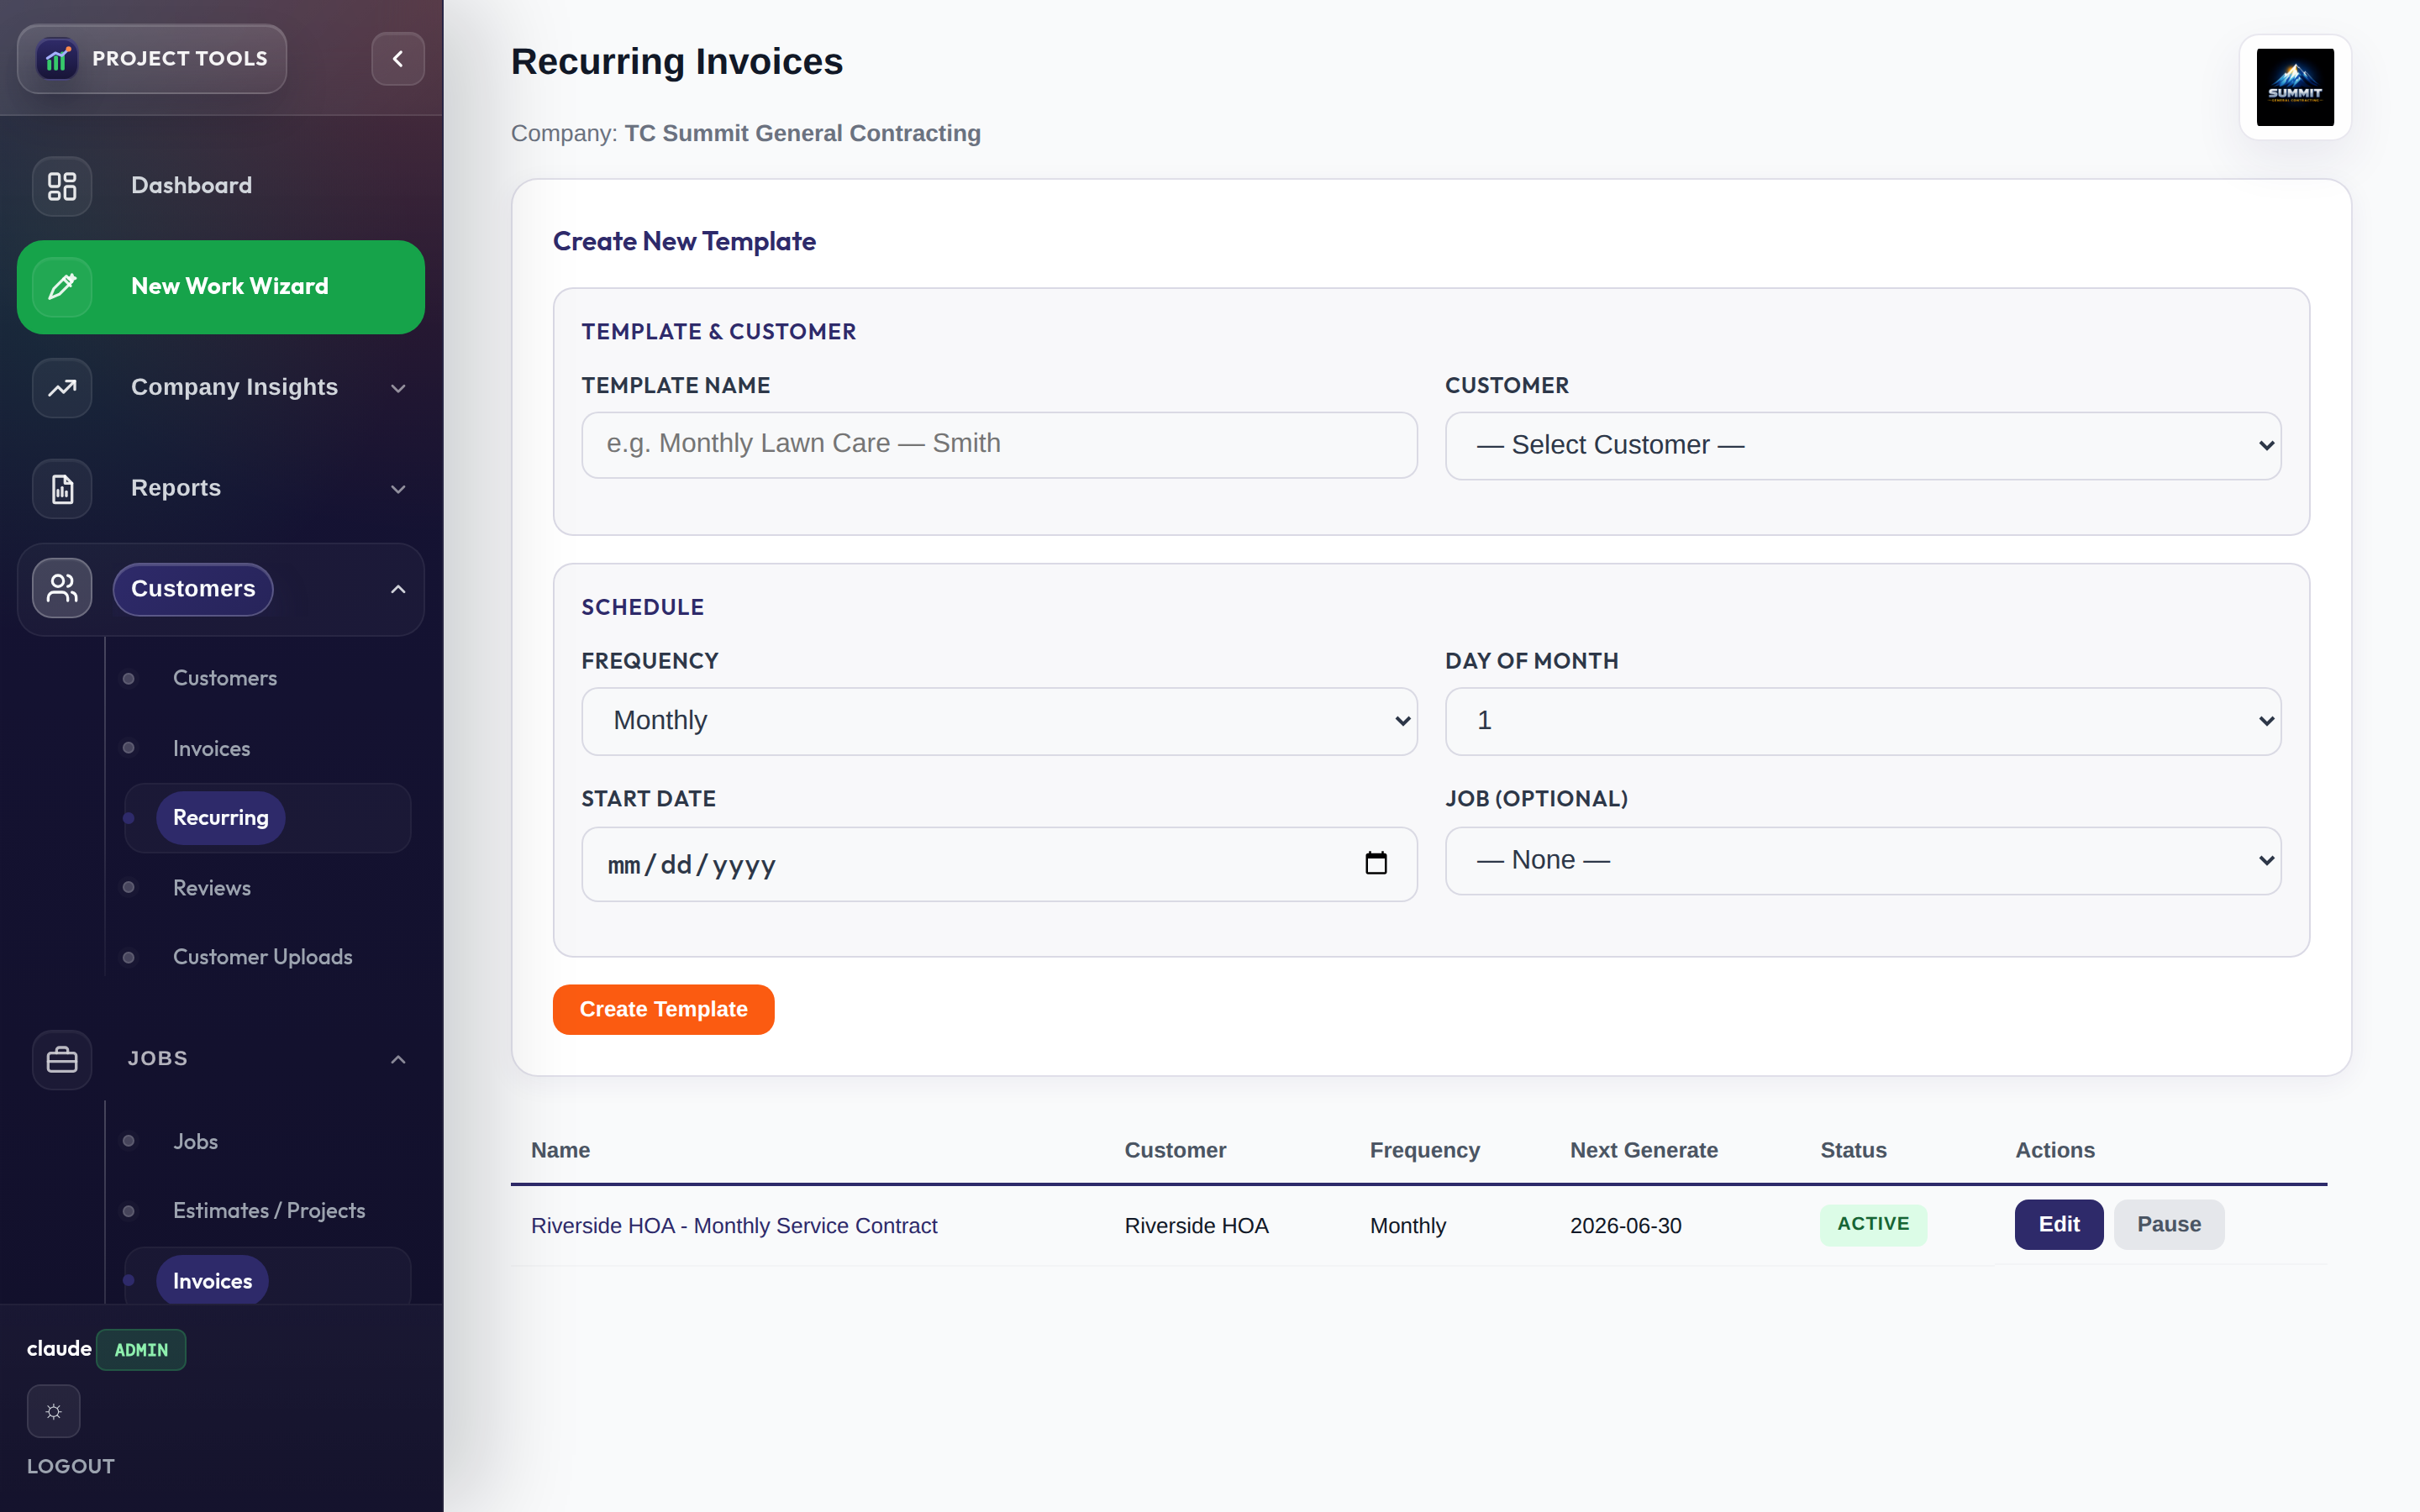Click the ADMIN role badge
Viewport: 2420px width, 1512px height.
click(x=141, y=1350)
